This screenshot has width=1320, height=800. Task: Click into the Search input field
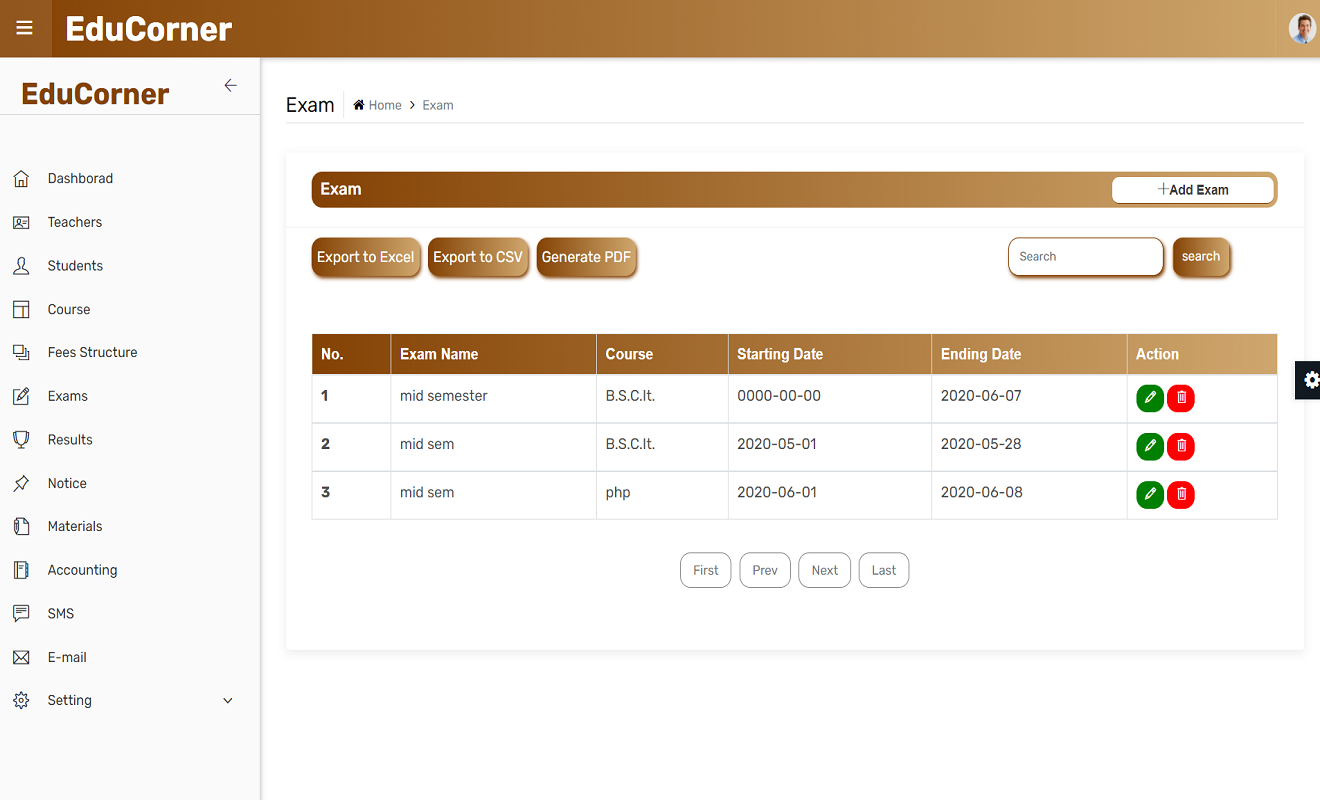[1085, 257]
